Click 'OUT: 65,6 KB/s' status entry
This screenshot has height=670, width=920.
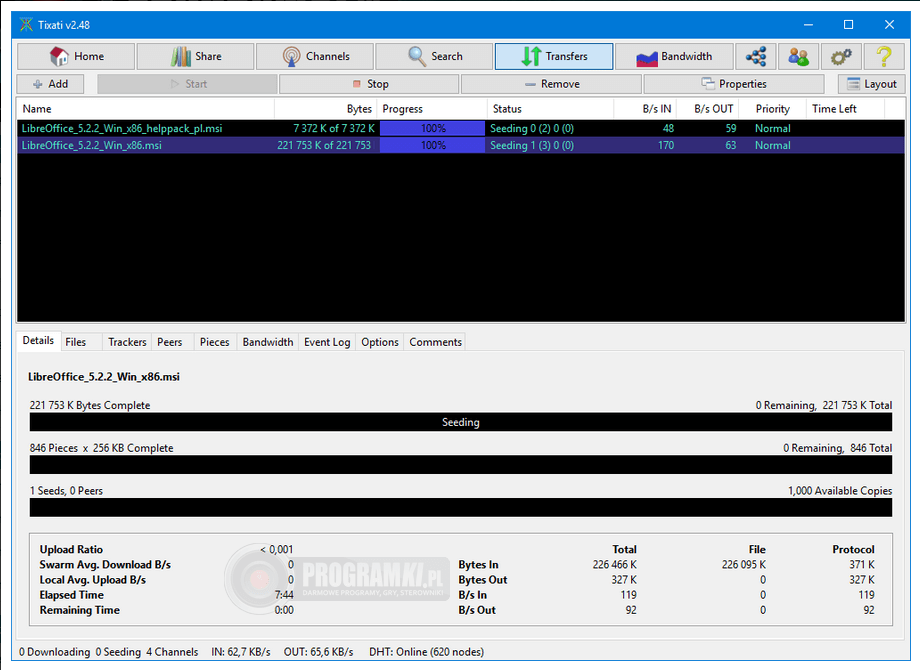319,652
